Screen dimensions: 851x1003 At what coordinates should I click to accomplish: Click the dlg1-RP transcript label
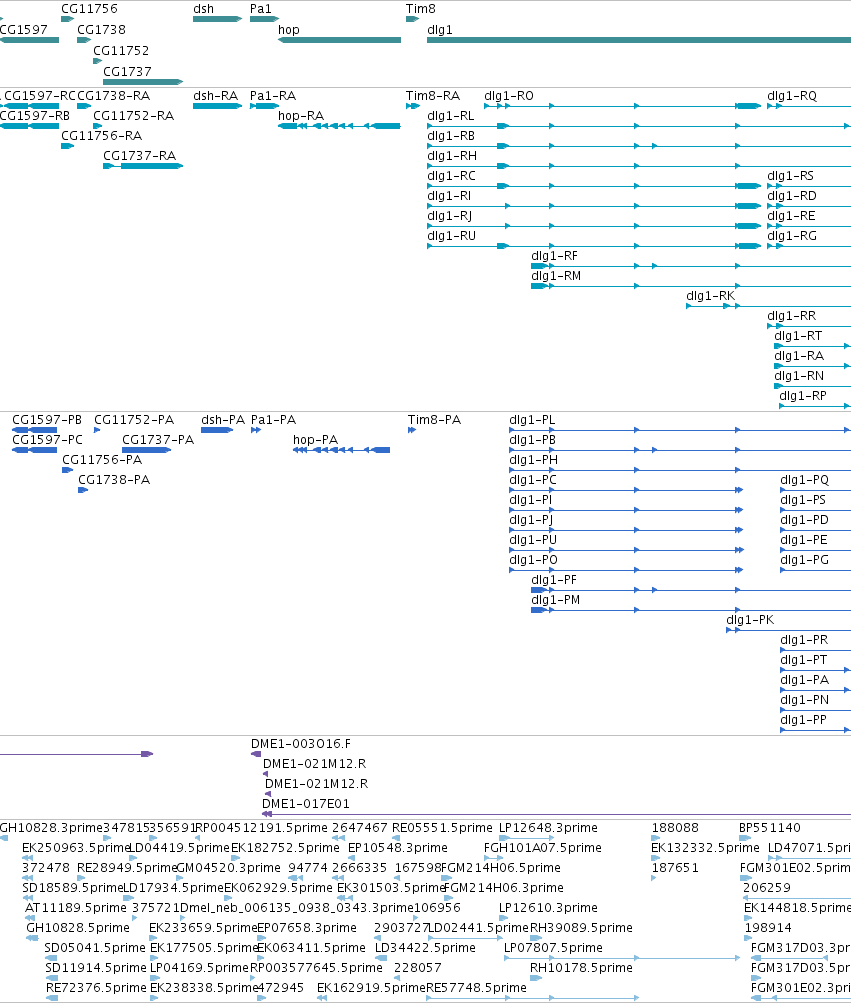point(803,396)
